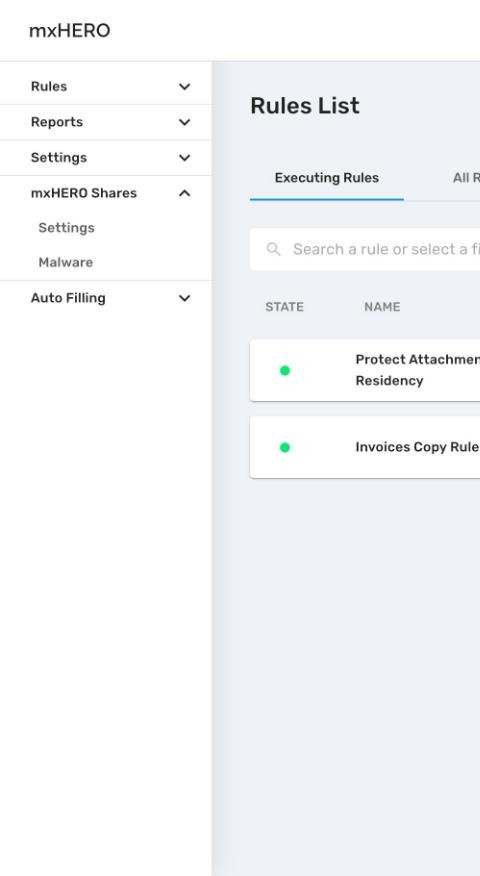Expand the Reports section chevron
Viewport: 480px width, 876px height.
pyautogui.click(x=184, y=122)
